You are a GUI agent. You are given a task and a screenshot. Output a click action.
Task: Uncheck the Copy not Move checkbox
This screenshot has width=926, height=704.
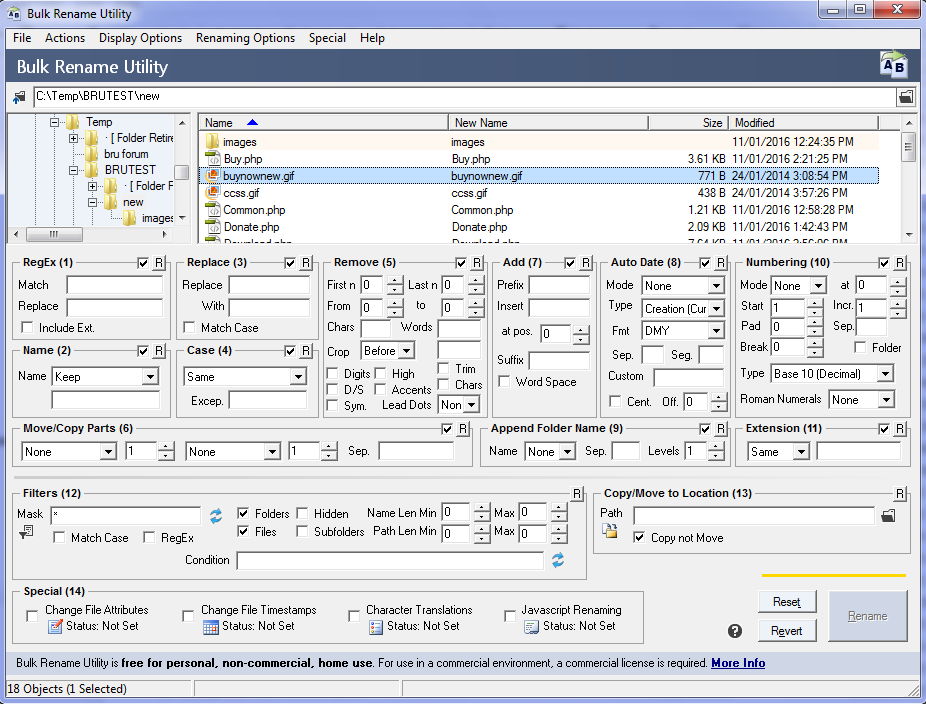pyautogui.click(x=637, y=537)
